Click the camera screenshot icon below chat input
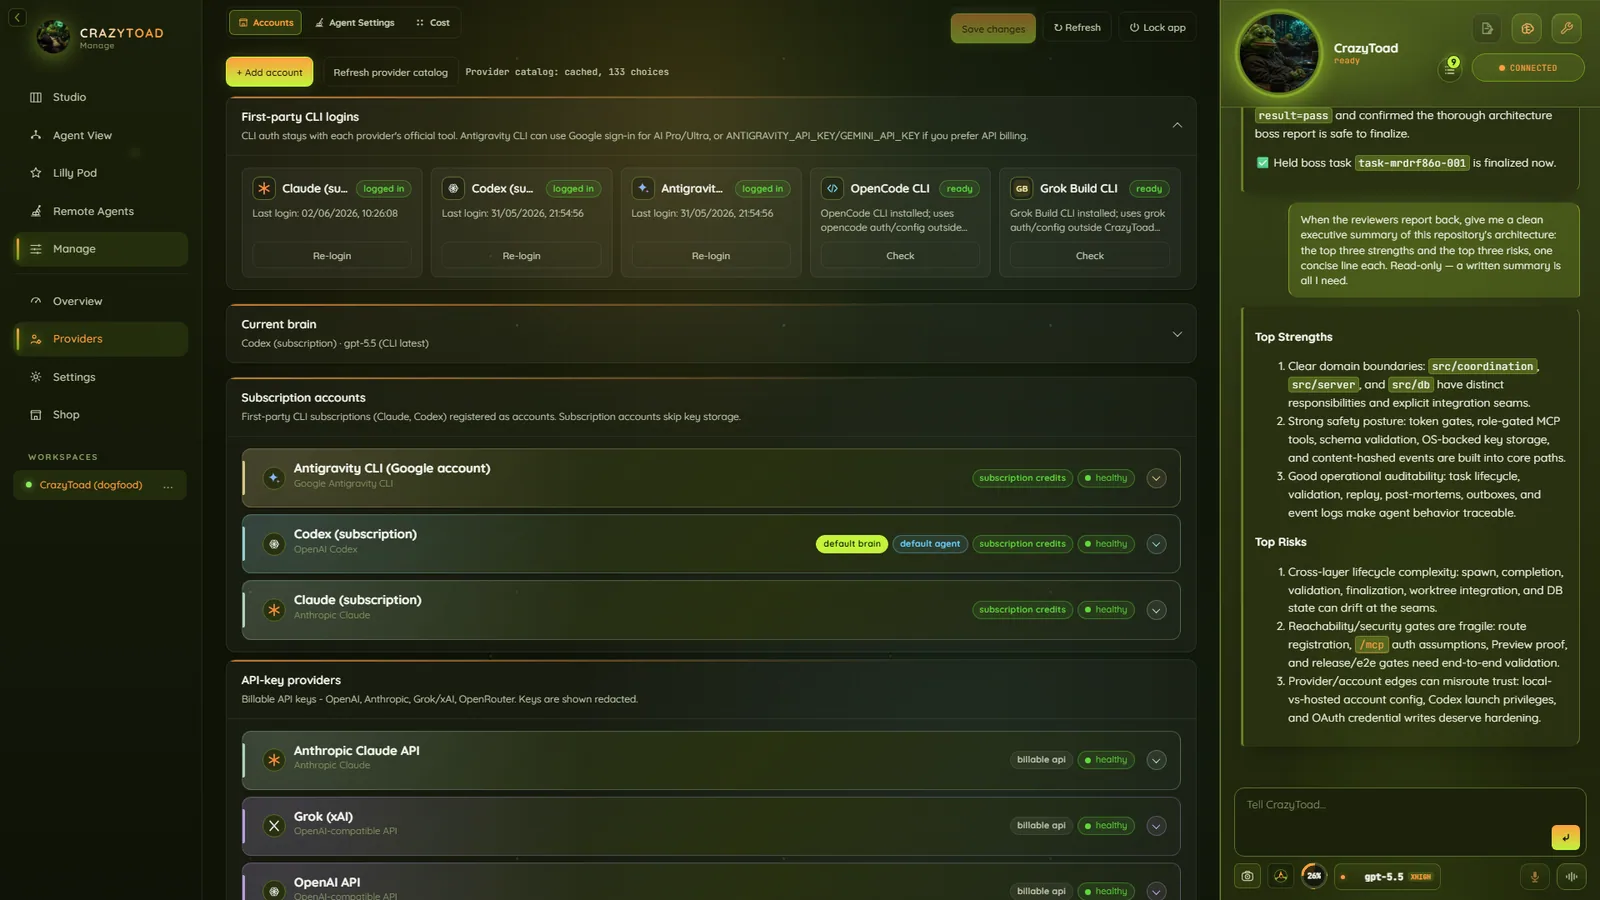Image resolution: width=1600 pixels, height=900 pixels. point(1248,877)
